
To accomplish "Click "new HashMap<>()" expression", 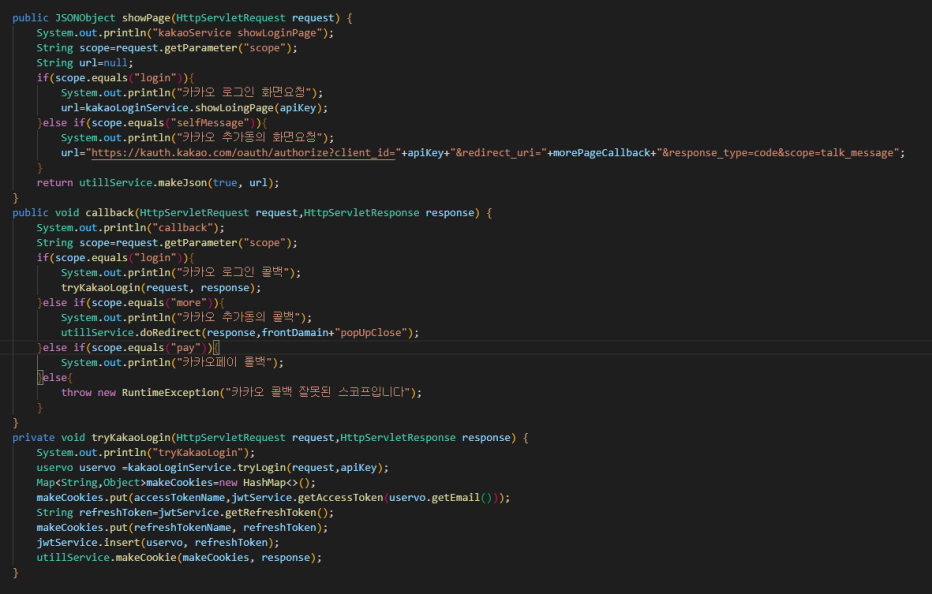I will click(265, 483).
